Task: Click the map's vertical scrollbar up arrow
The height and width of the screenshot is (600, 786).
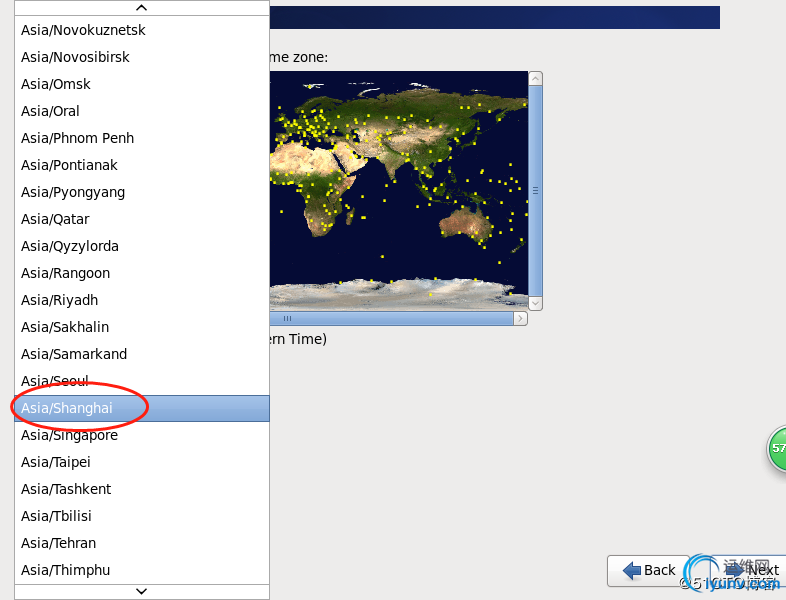Action: pyautogui.click(x=535, y=79)
